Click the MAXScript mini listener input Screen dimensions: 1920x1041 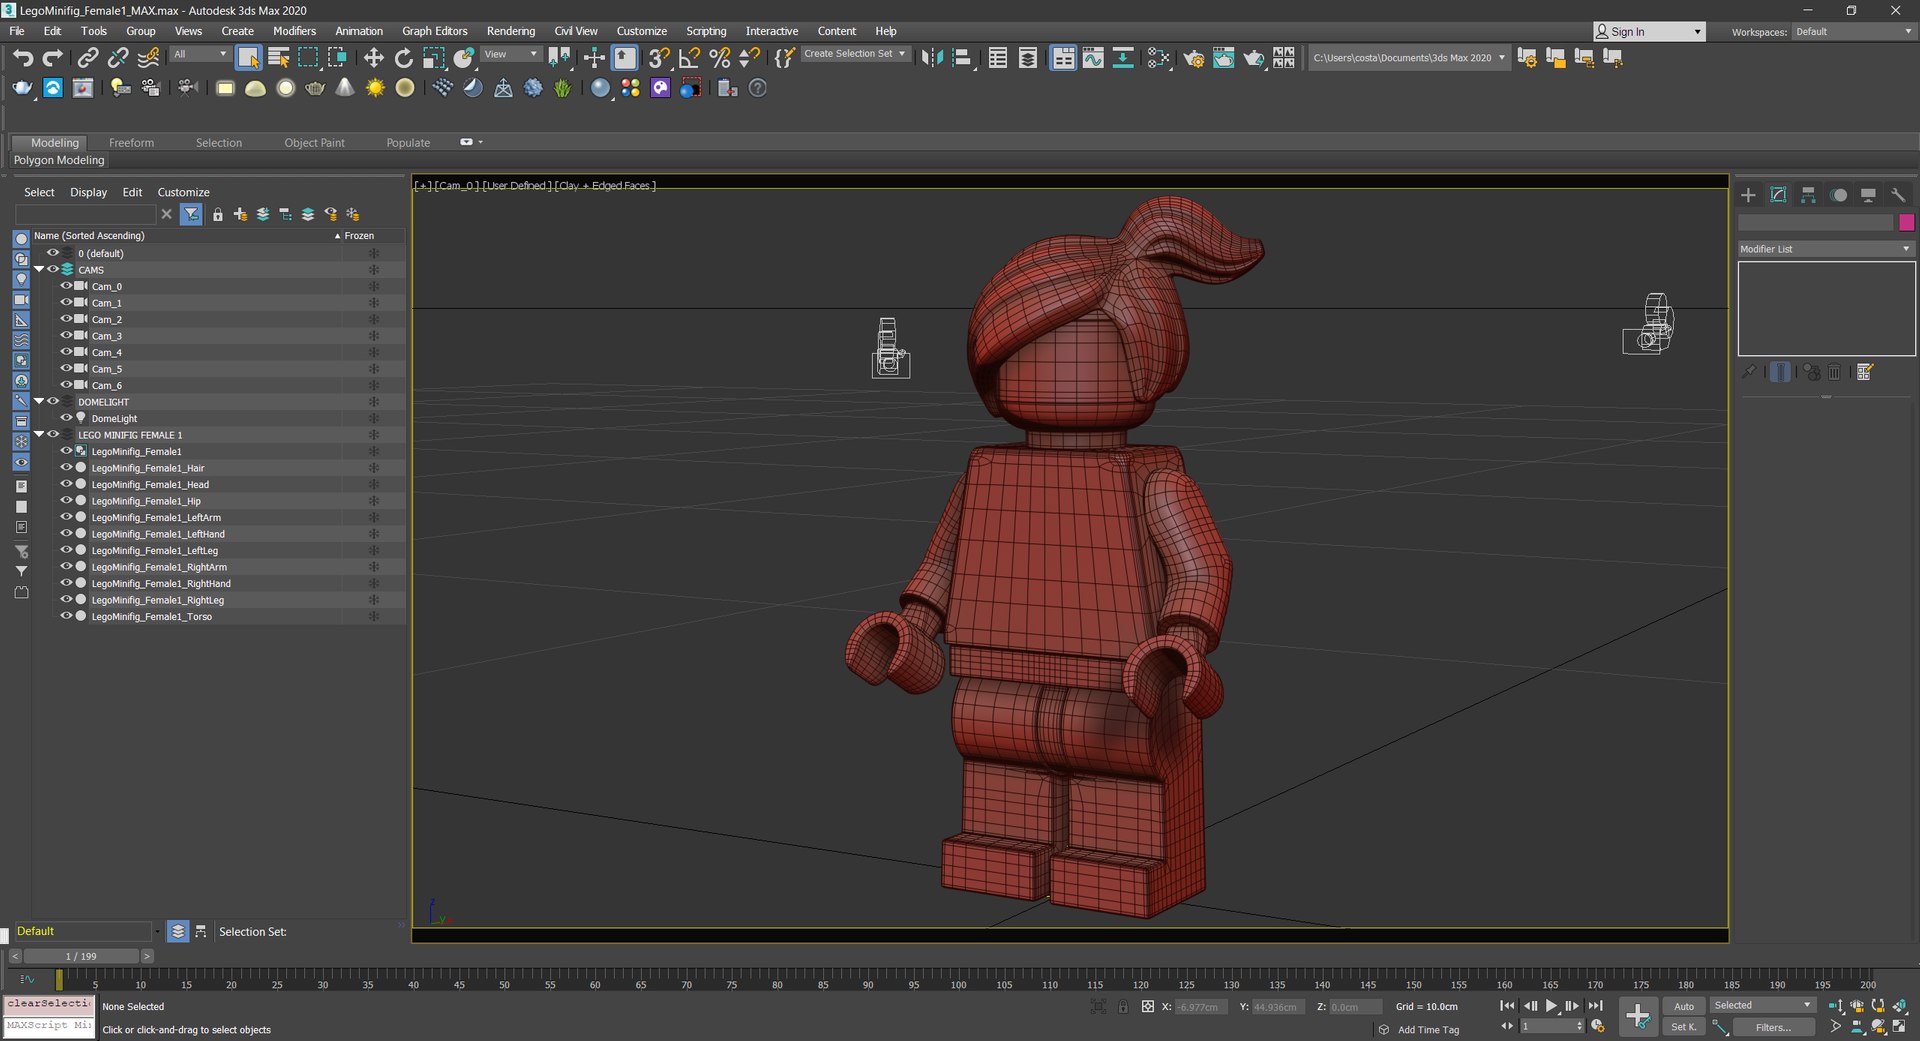tap(49, 1026)
